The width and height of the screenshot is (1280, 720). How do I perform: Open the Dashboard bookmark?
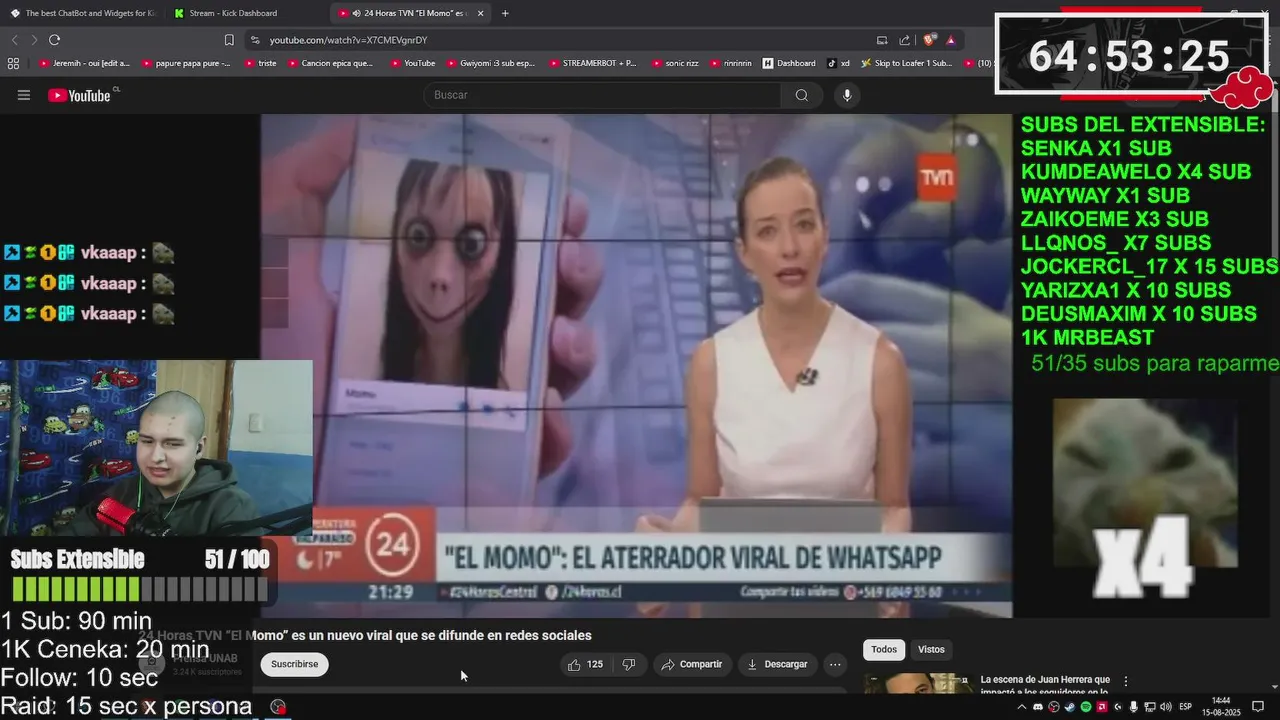tap(789, 63)
